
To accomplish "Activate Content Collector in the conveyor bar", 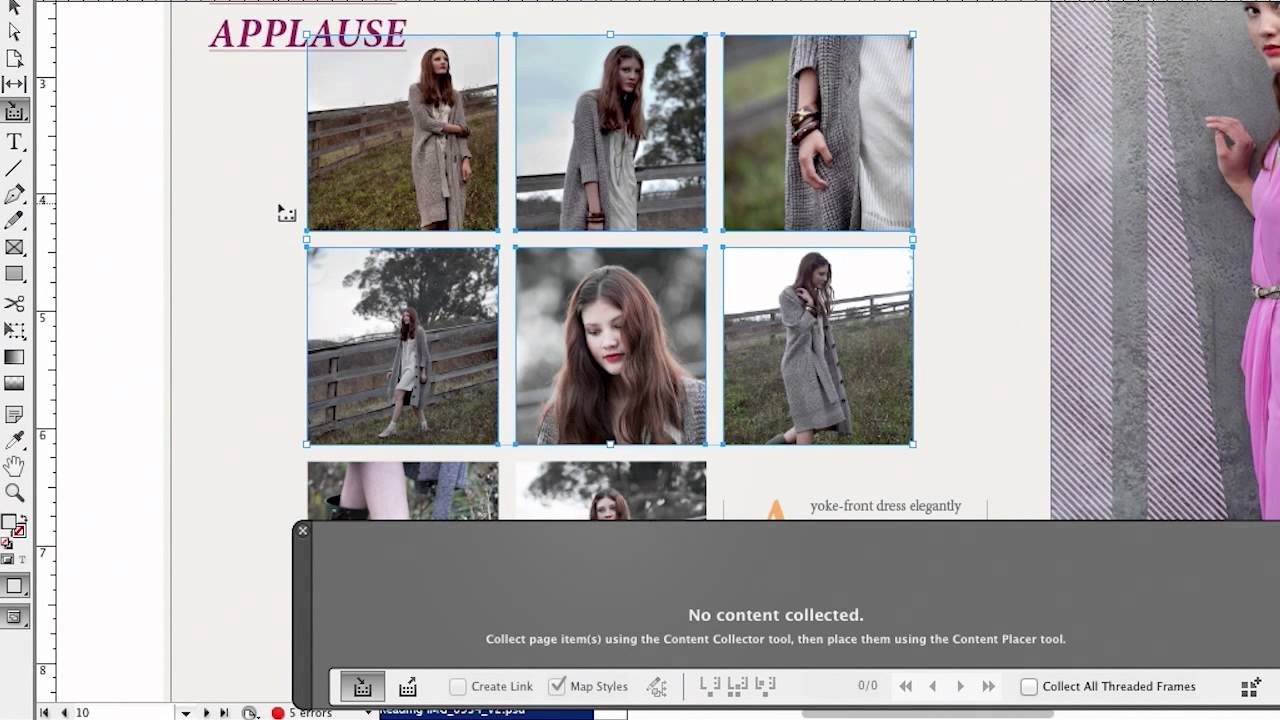I will click(363, 687).
